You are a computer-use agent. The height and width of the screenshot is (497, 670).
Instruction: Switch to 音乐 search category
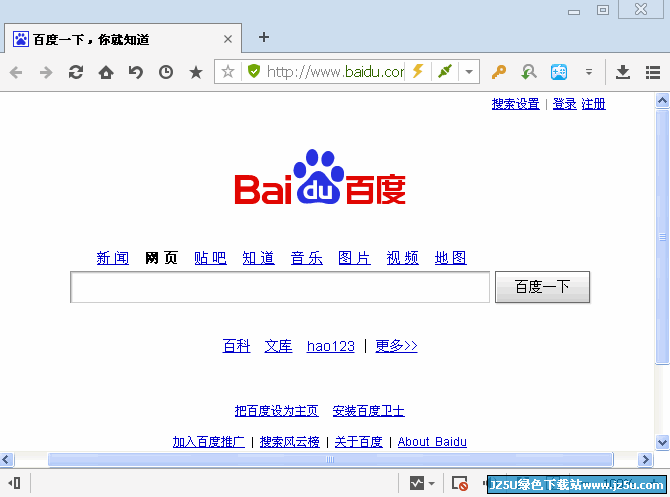click(306, 258)
